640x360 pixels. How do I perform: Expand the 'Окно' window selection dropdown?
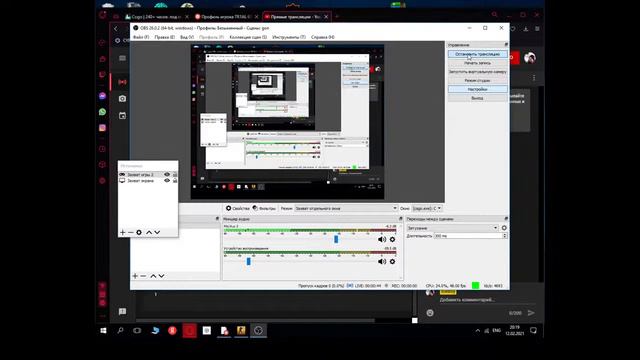(x=427, y=208)
